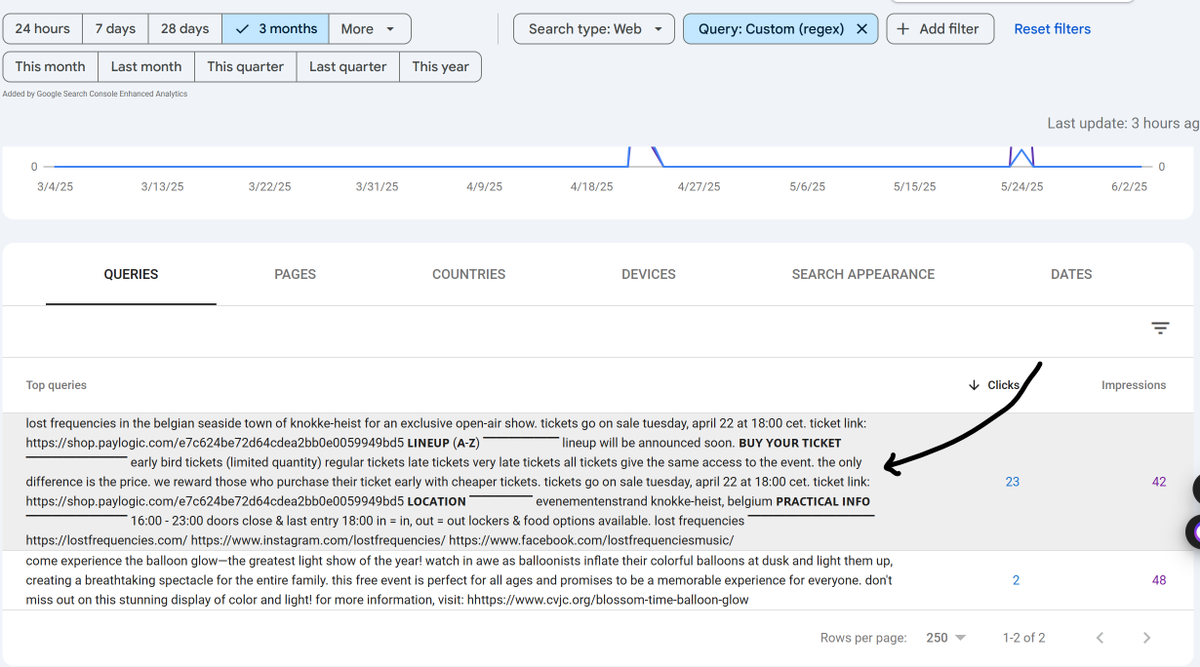Click the Reset filters link
The height and width of the screenshot is (667, 1200).
[x=1052, y=29]
